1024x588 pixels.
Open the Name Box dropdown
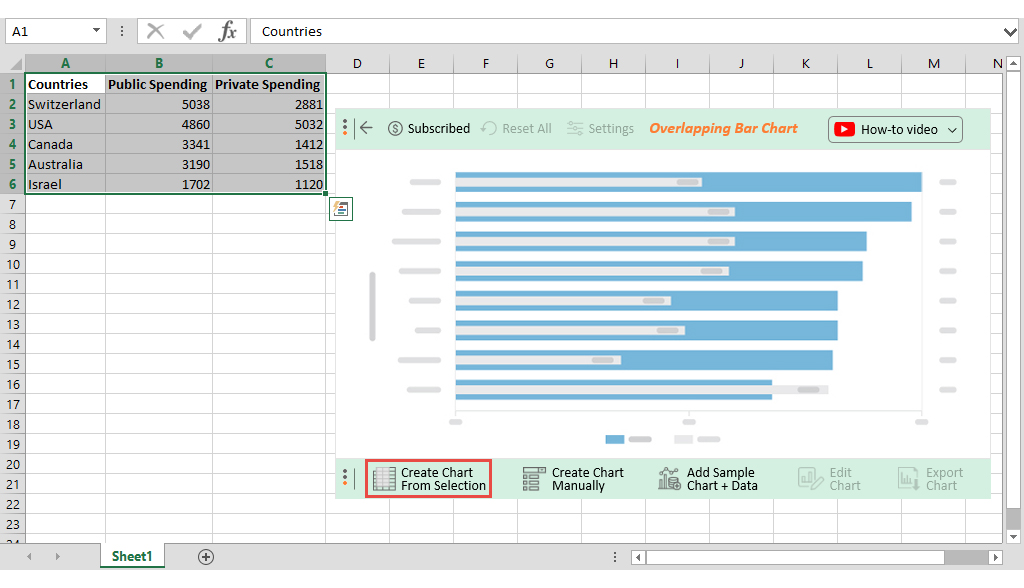coord(95,30)
